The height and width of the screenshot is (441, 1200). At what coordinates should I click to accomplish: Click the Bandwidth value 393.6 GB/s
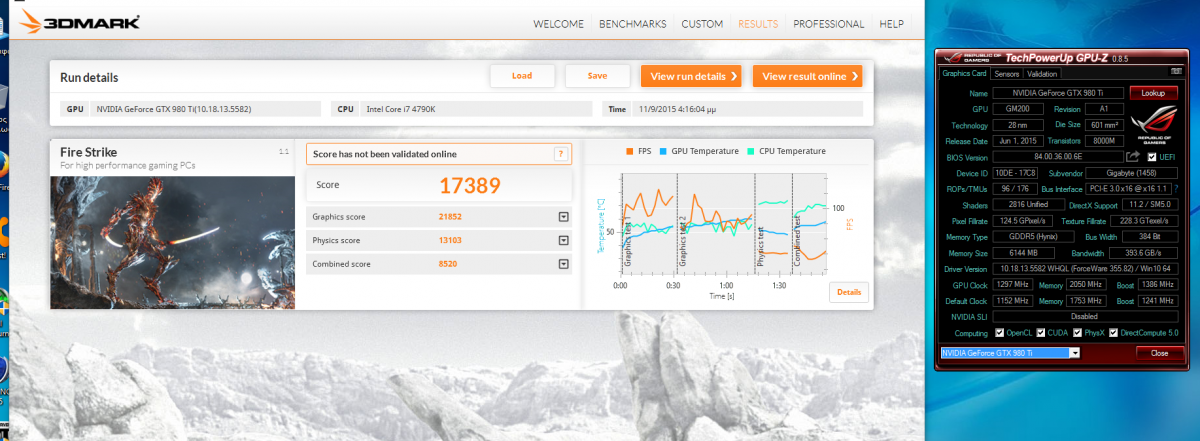click(1141, 253)
